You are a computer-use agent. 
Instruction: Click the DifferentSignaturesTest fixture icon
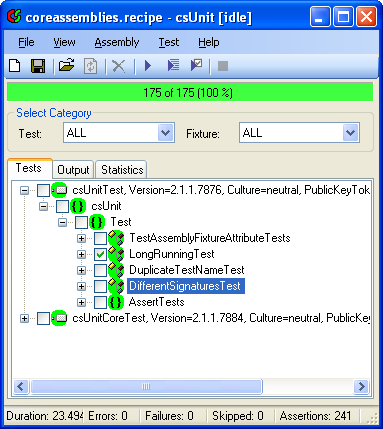(116, 286)
